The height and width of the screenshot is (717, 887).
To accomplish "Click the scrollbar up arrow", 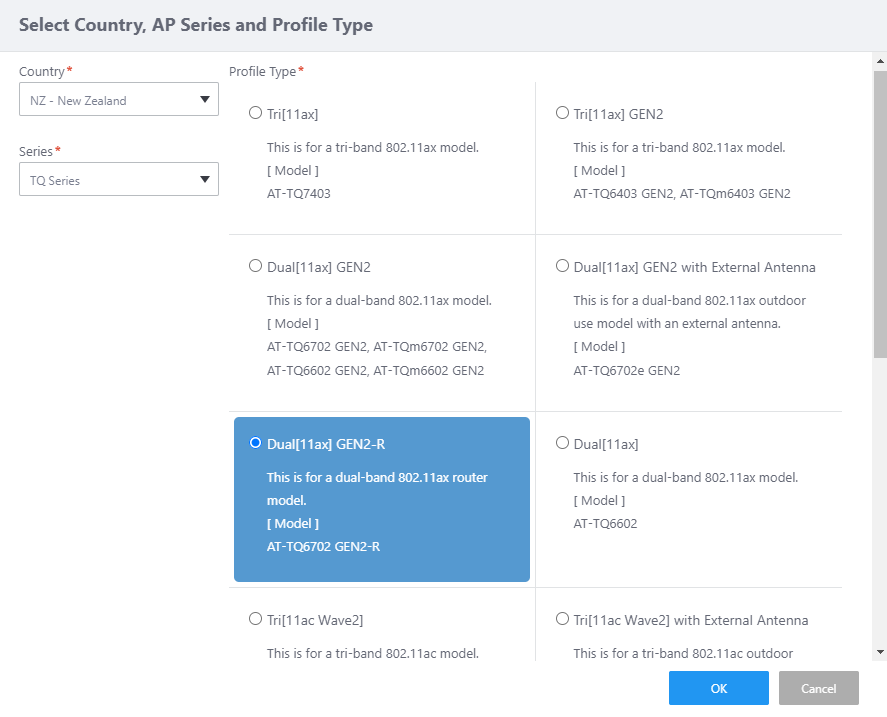I will (879, 62).
